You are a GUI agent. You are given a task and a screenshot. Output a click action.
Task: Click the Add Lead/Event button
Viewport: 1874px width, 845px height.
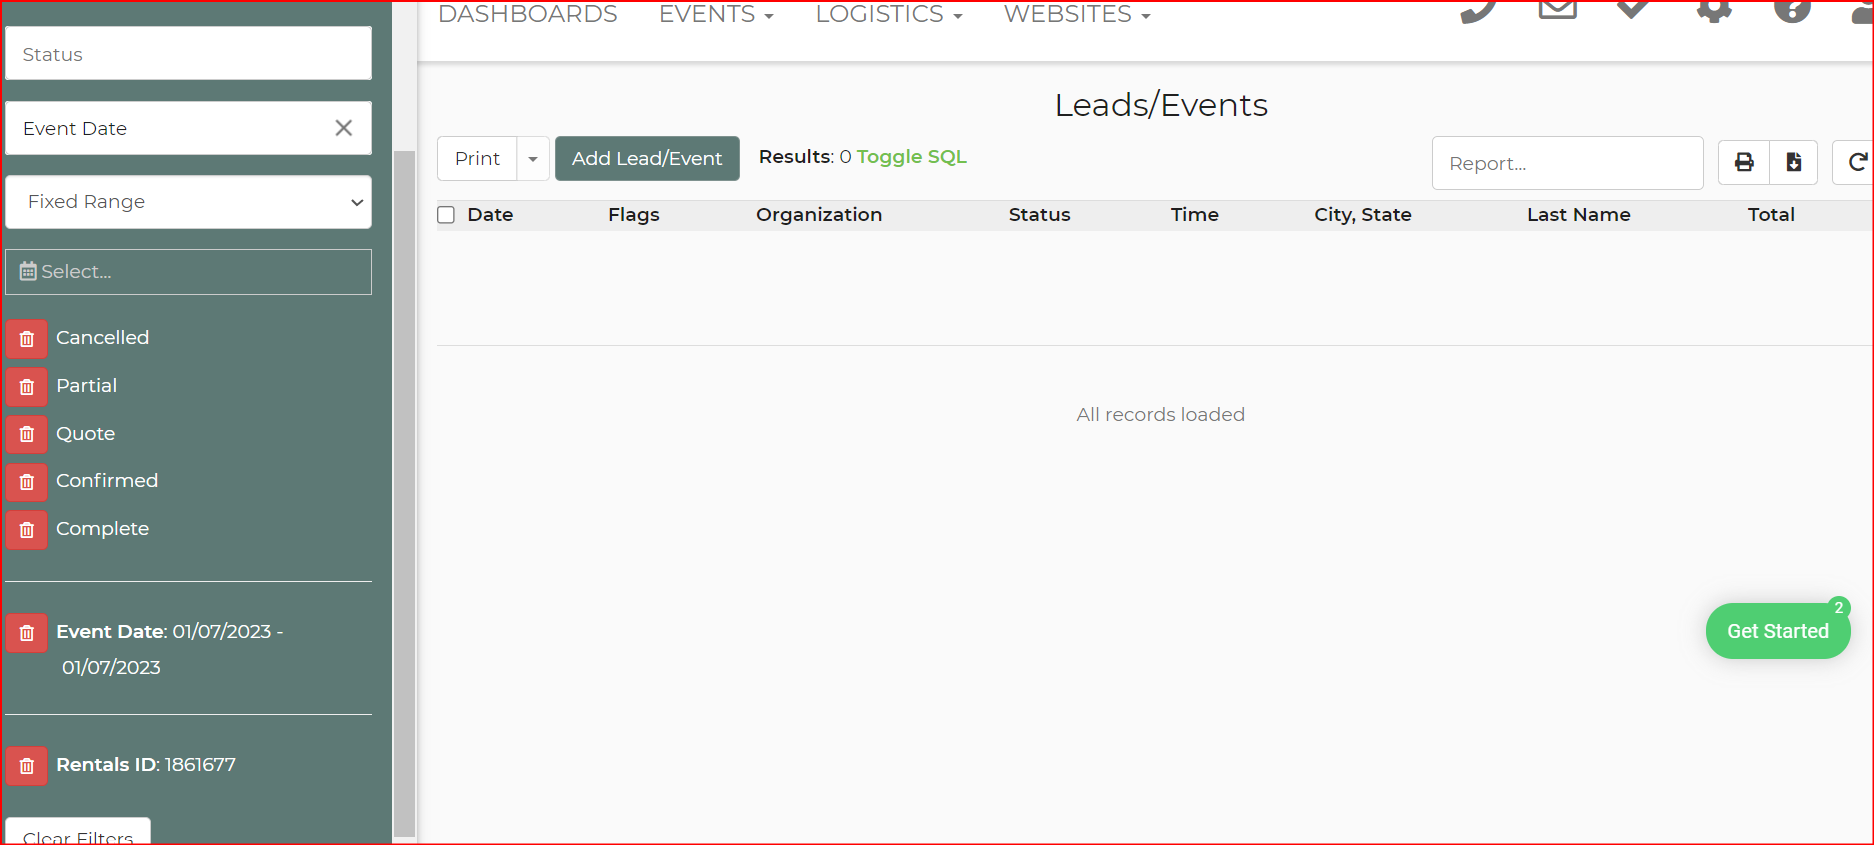pos(647,159)
